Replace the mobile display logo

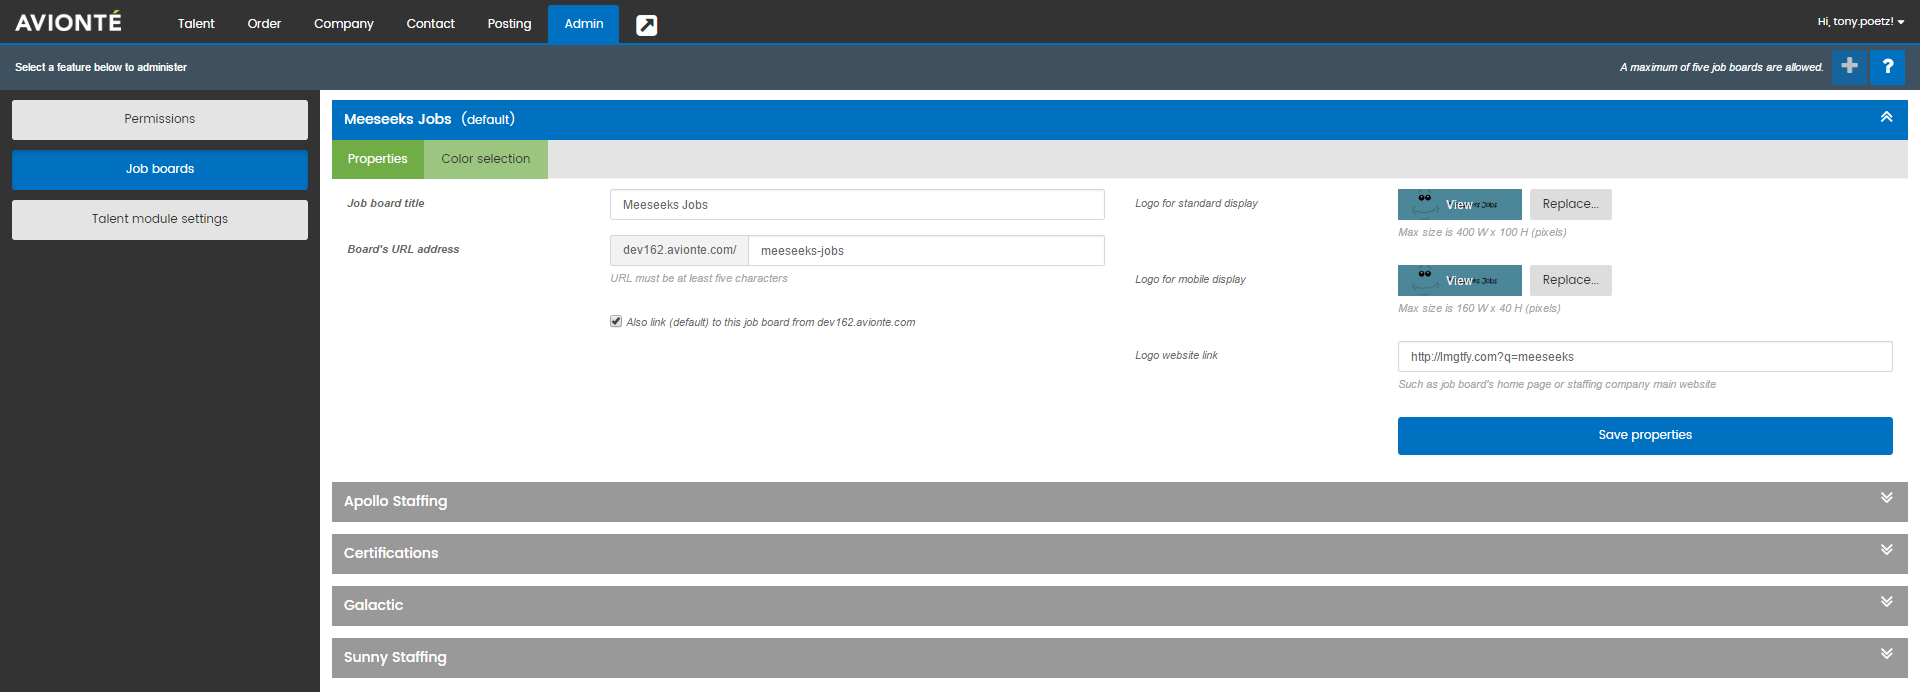(1570, 280)
